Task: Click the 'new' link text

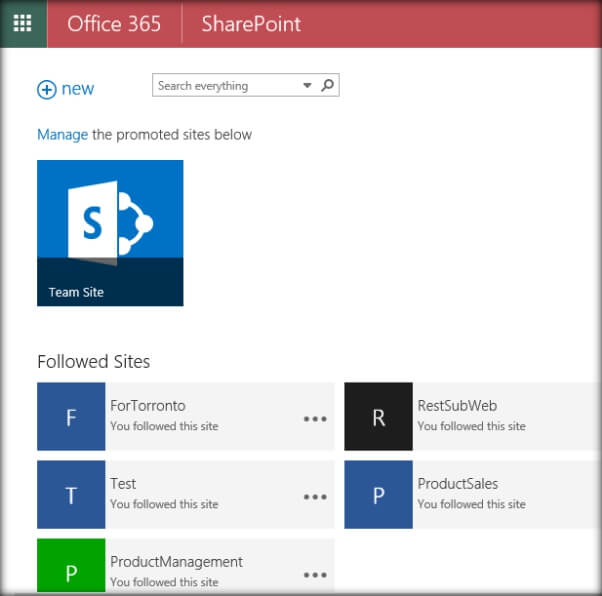Action: [x=78, y=89]
